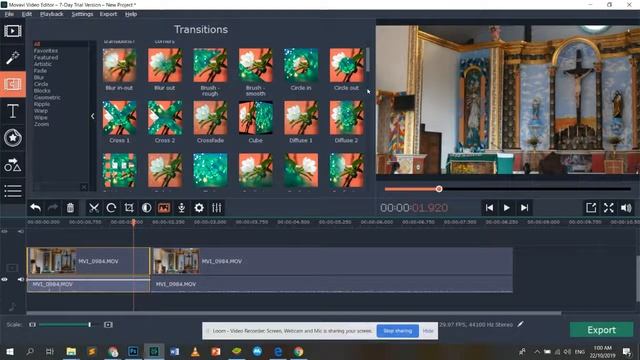Click the Record audio microphone icon
The width and height of the screenshot is (640, 360).
pyautogui.click(x=182, y=208)
